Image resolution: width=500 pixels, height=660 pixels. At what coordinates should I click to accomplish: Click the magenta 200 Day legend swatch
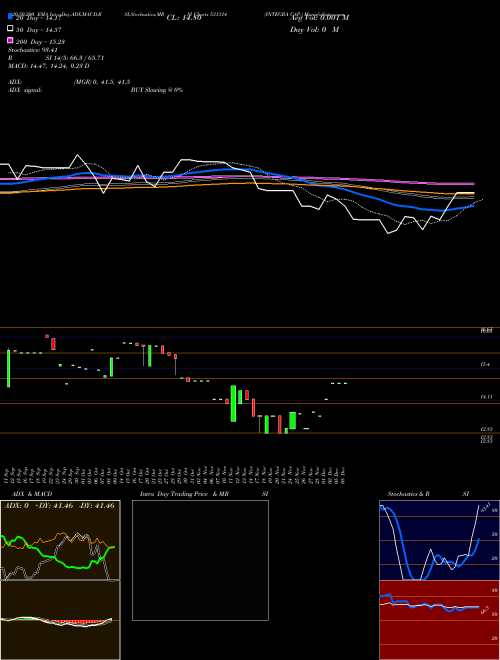10,40
